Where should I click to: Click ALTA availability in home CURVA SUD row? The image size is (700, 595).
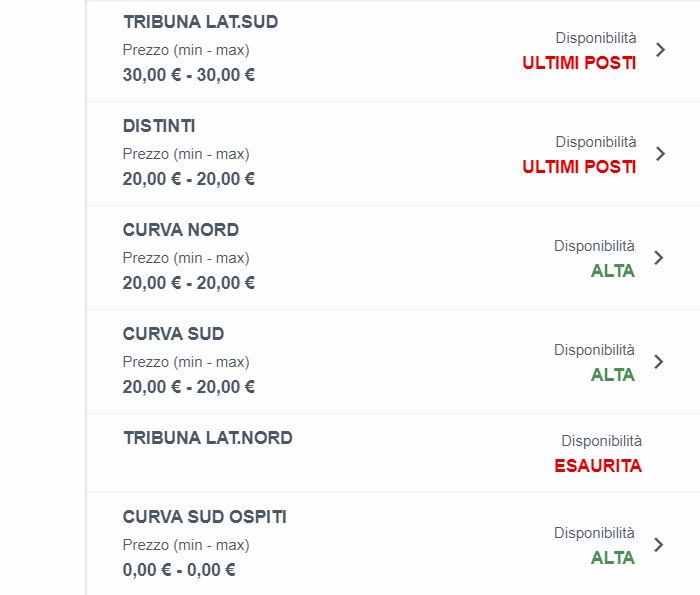coord(613,375)
